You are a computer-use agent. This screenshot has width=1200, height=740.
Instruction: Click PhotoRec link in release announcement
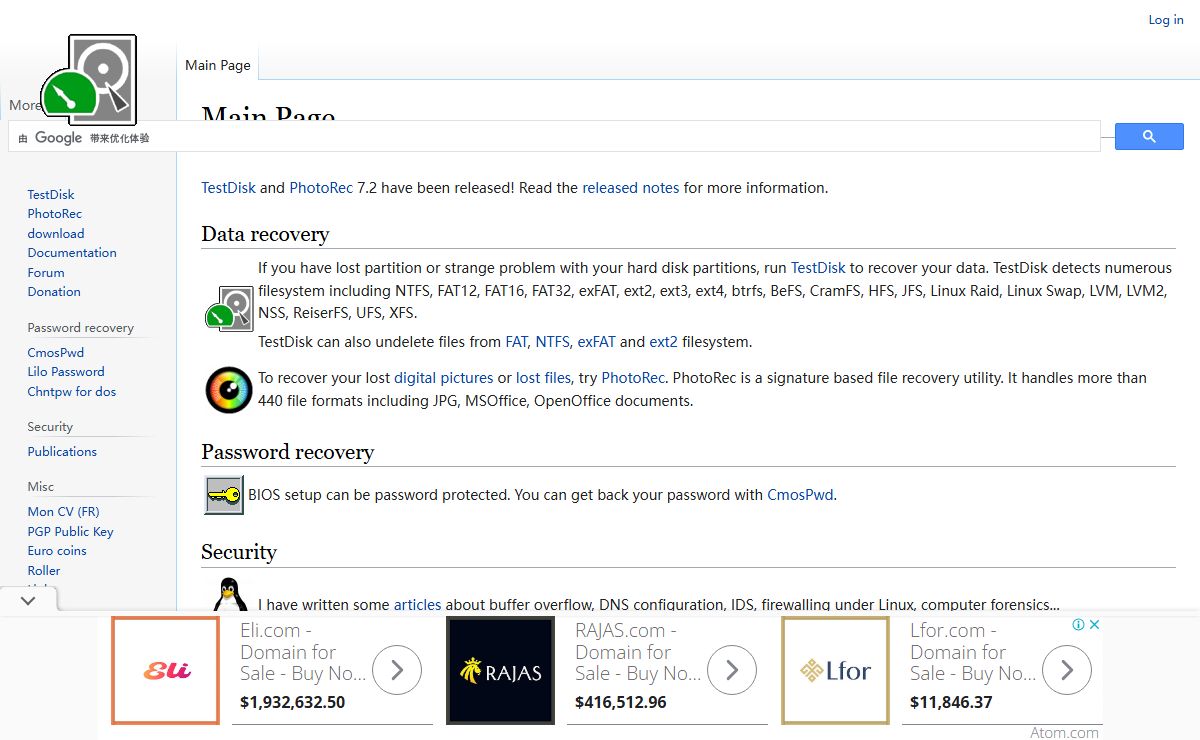321,188
